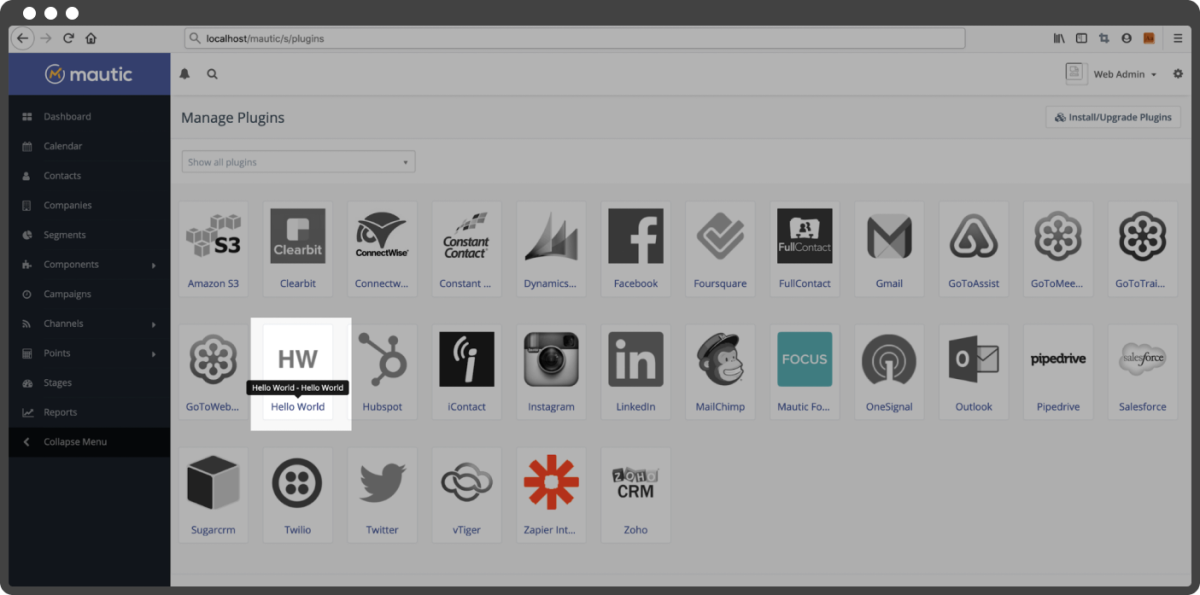Open the settings gear icon
Image resolution: width=1200 pixels, height=595 pixels.
[x=1178, y=74]
